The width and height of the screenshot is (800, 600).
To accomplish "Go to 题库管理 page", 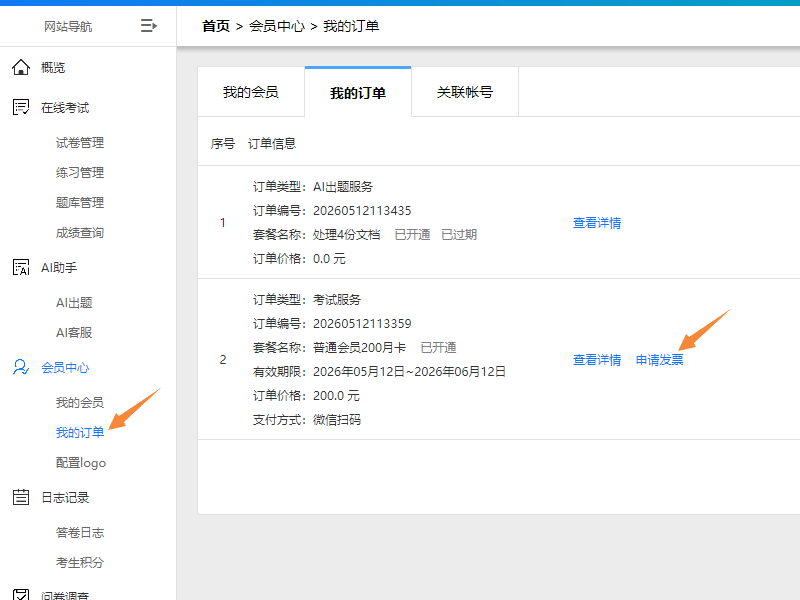I will pos(80,203).
